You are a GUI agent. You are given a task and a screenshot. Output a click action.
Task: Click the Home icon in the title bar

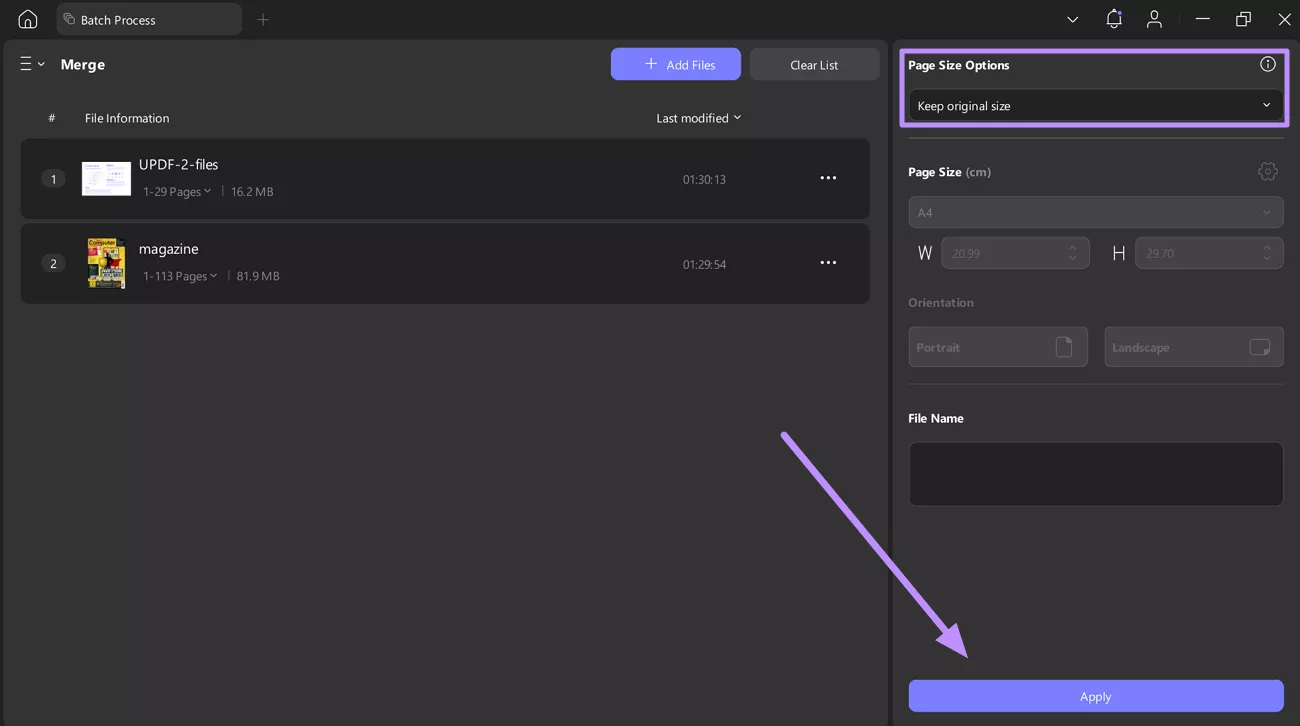[26, 18]
